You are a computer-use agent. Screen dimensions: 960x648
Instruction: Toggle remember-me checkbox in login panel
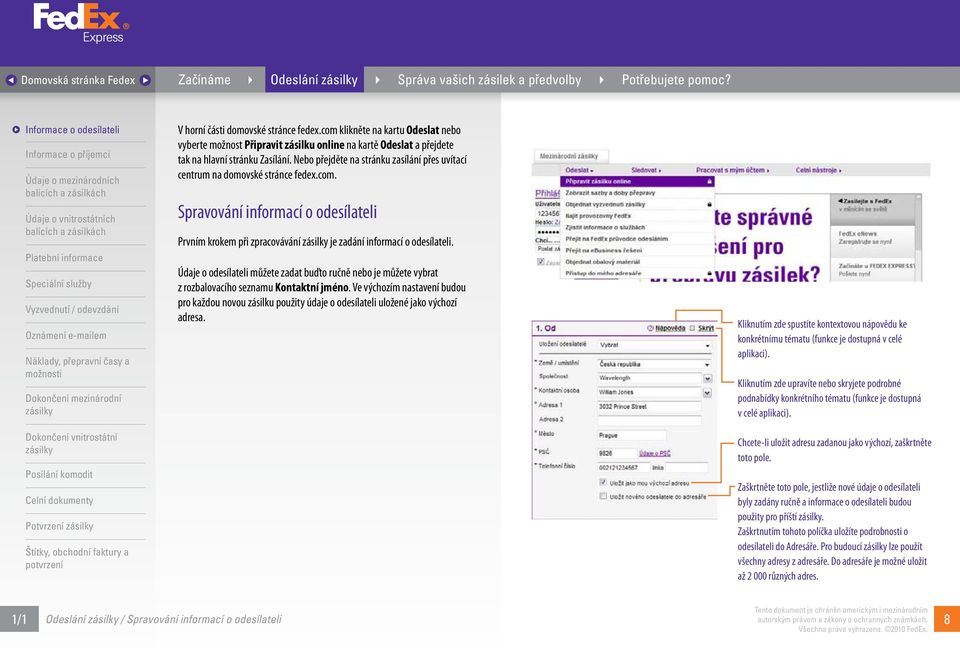(541, 262)
